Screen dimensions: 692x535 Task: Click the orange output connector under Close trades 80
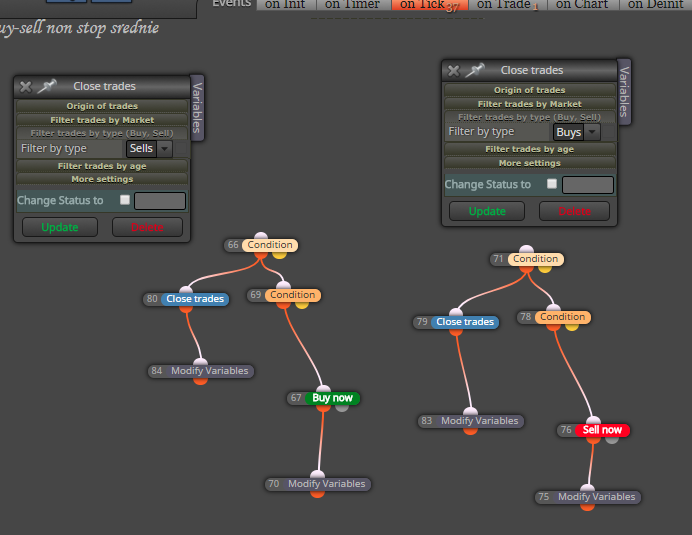click(x=186, y=309)
